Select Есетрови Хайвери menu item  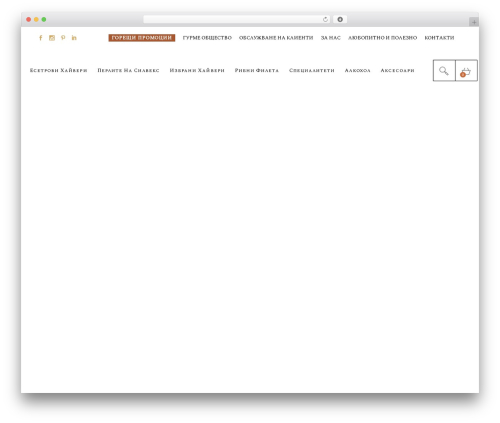59,70
